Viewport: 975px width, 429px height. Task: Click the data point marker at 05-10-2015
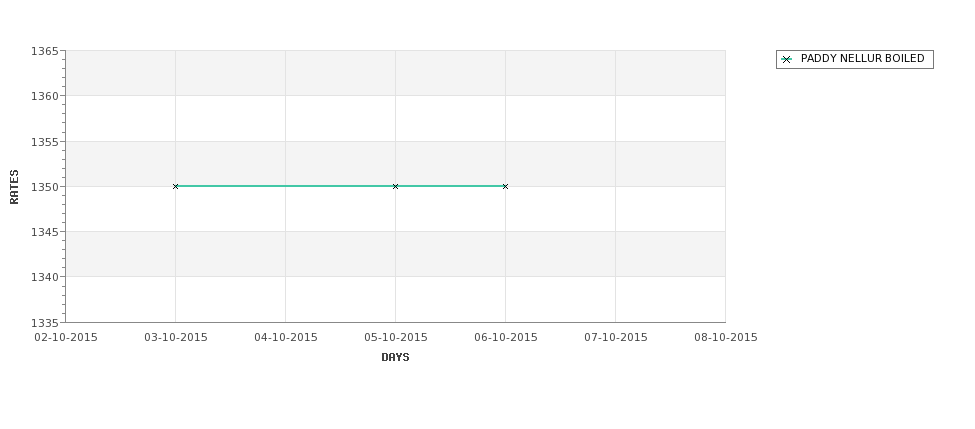pyautogui.click(x=395, y=186)
